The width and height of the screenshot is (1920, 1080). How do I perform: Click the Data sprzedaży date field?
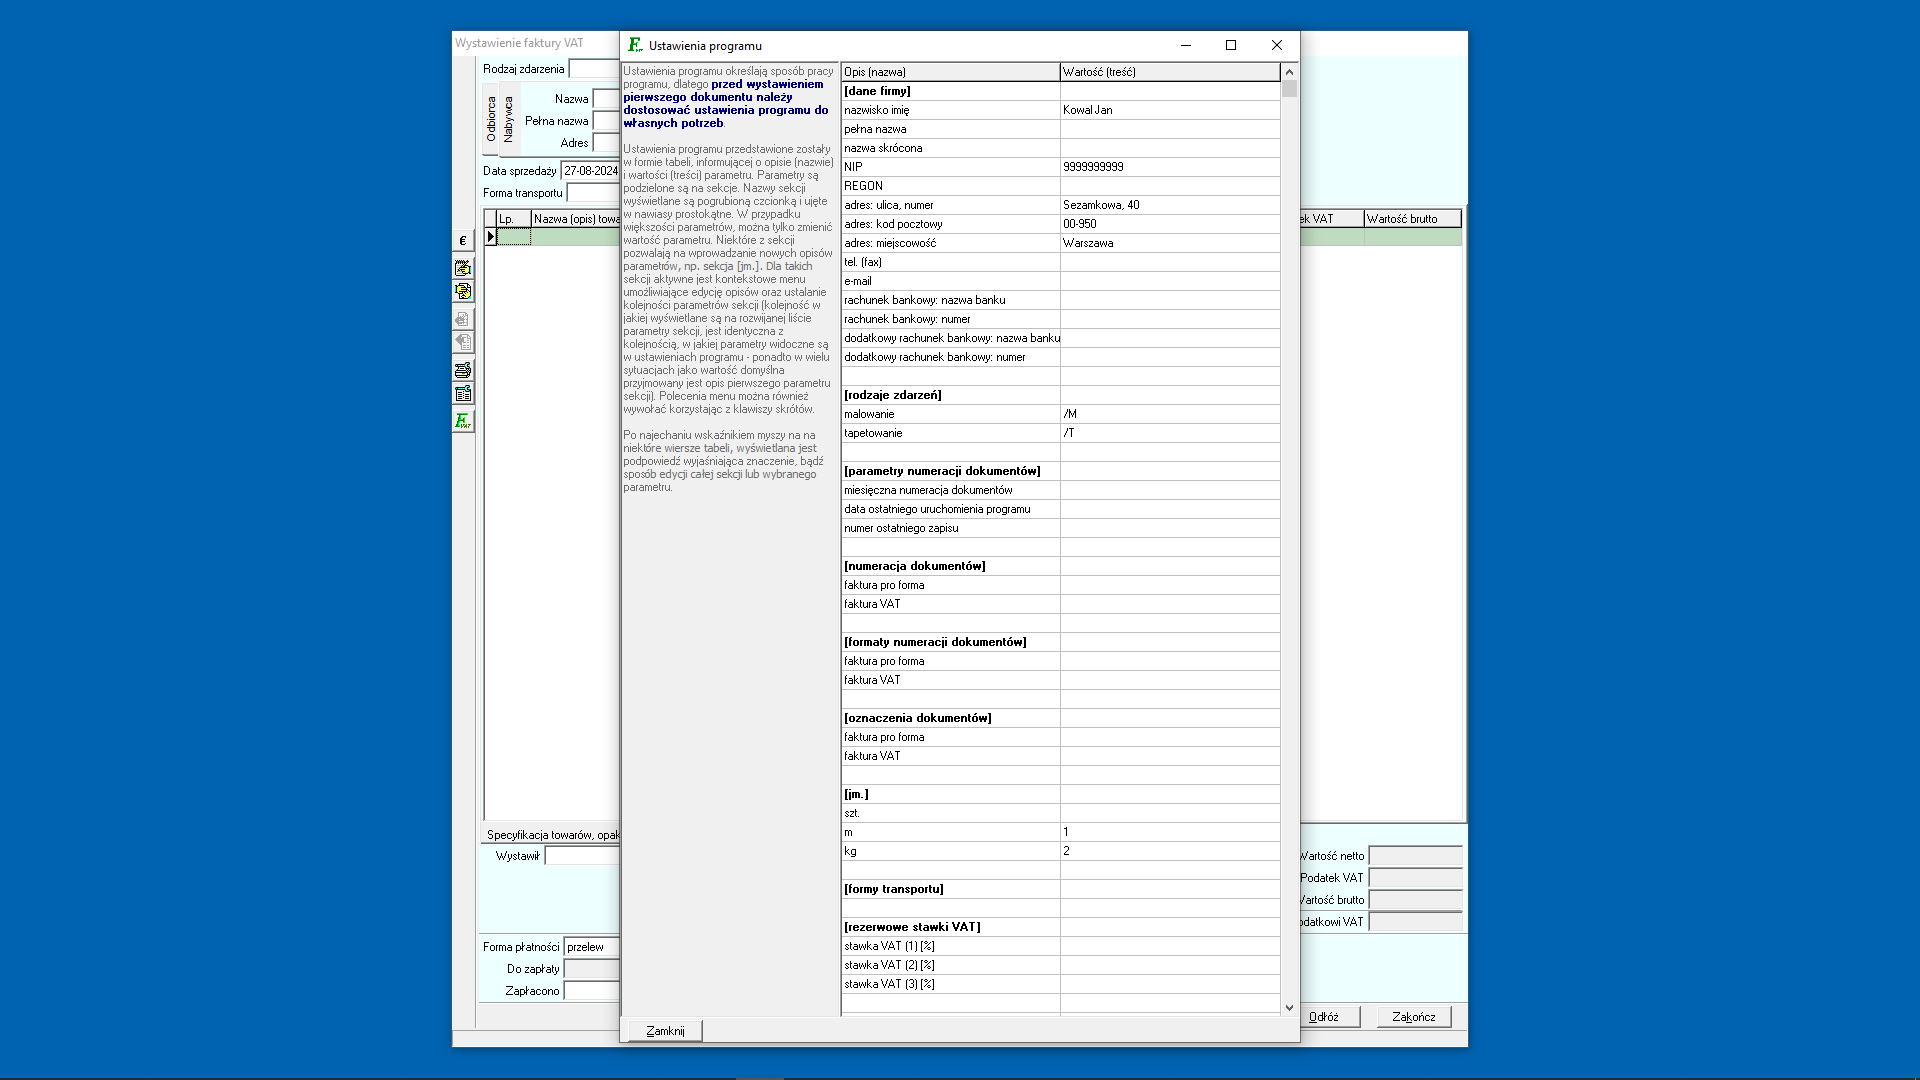tap(590, 171)
